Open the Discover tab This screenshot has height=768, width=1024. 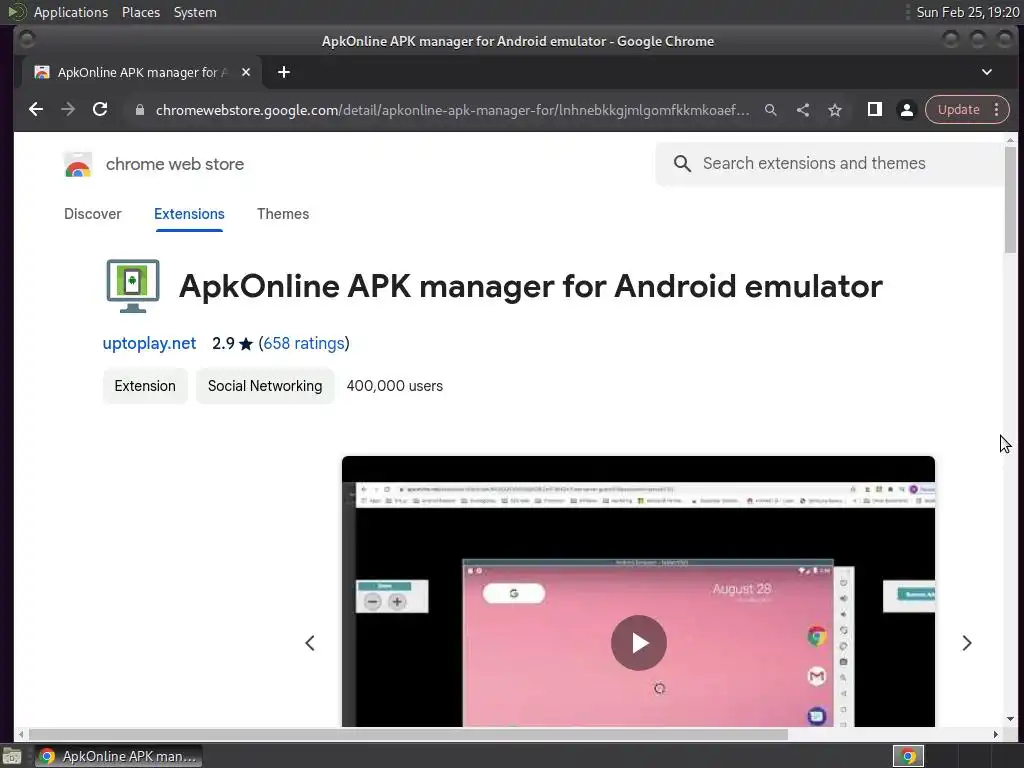(93, 214)
